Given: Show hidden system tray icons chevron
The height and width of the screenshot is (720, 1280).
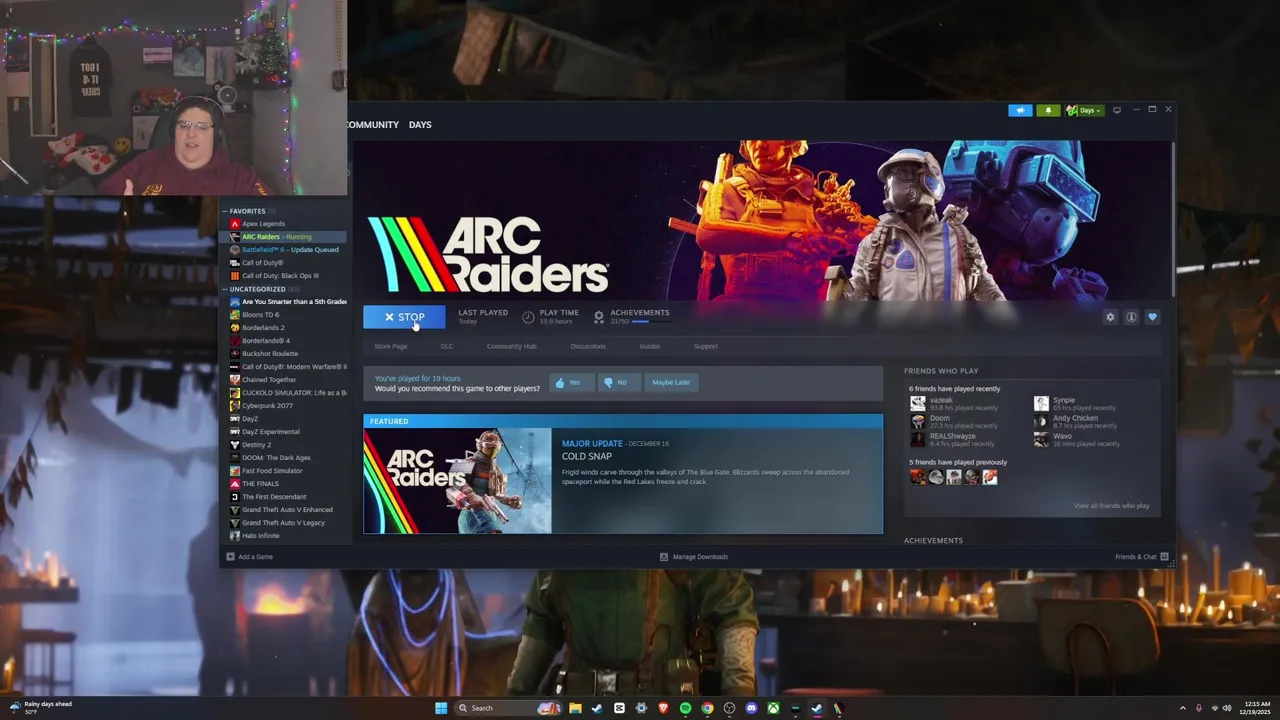Looking at the screenshot, I should 1183,708.
